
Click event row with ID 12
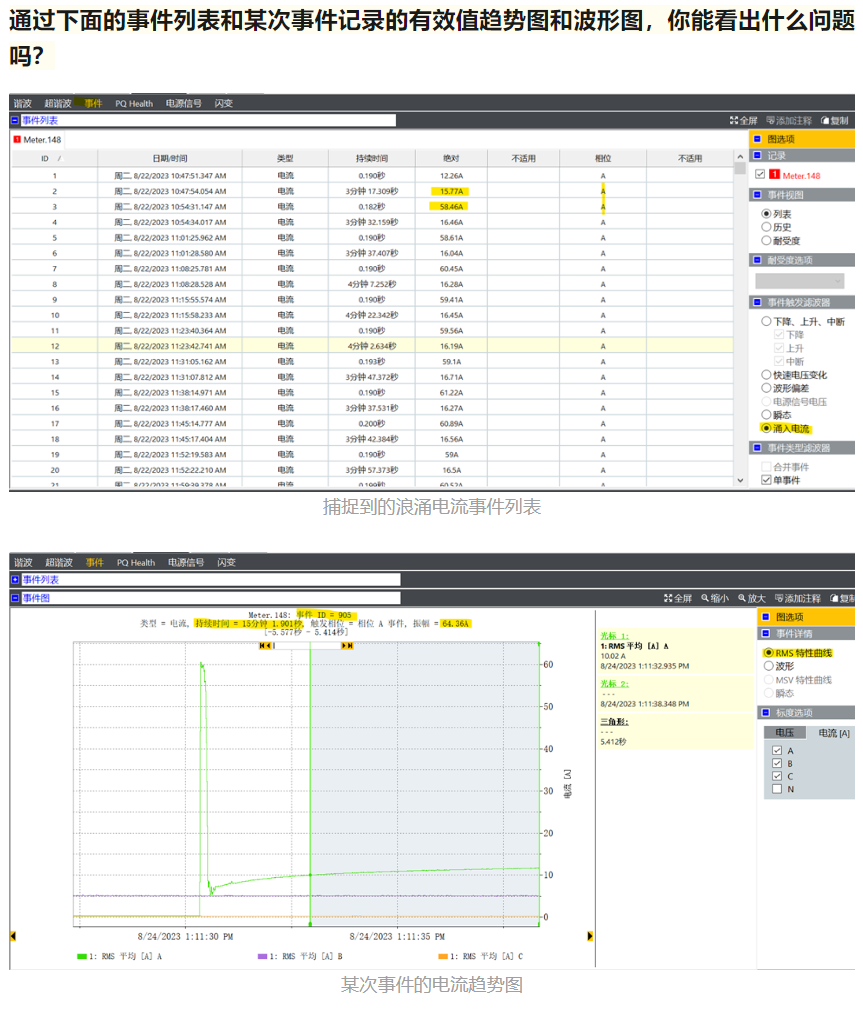pos(300,346)
